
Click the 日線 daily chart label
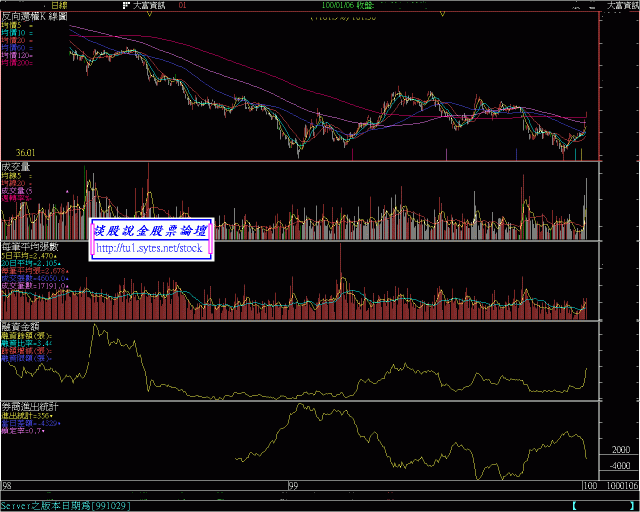[59, 5]
